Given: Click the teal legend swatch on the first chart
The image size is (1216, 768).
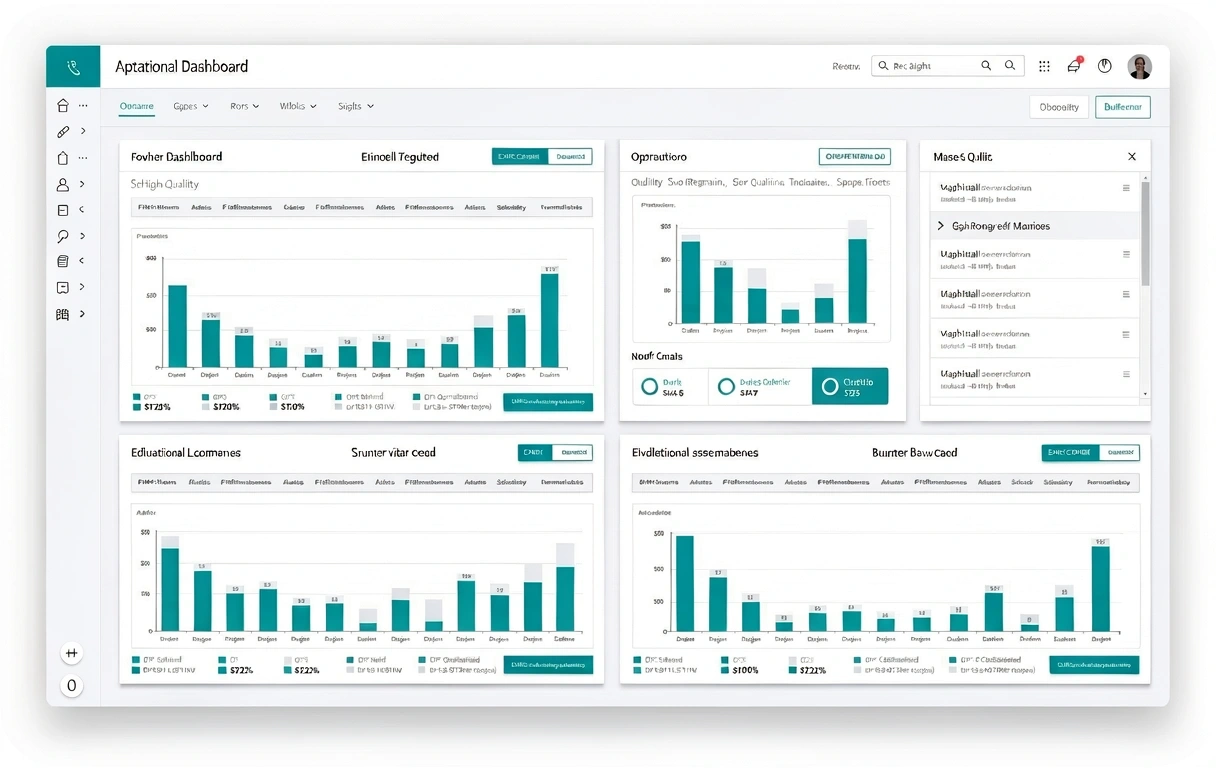Looking at the screenshot, I should (134, 397).
